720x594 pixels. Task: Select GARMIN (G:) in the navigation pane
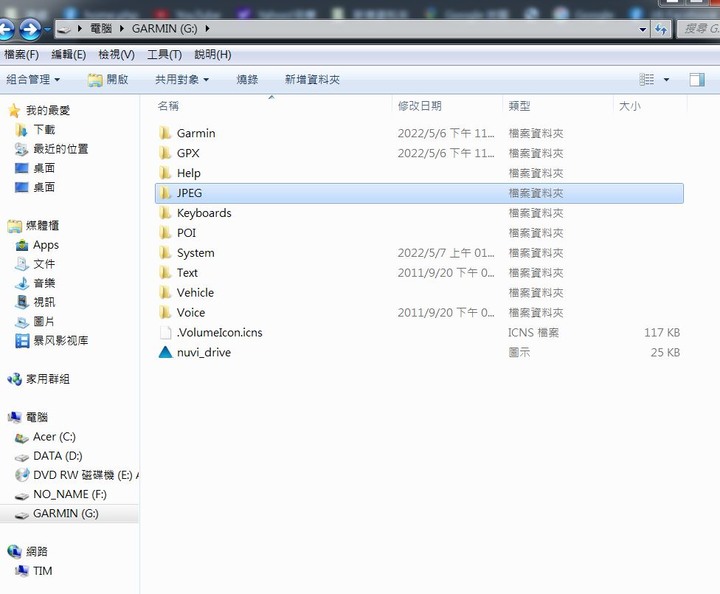point(66,514)
